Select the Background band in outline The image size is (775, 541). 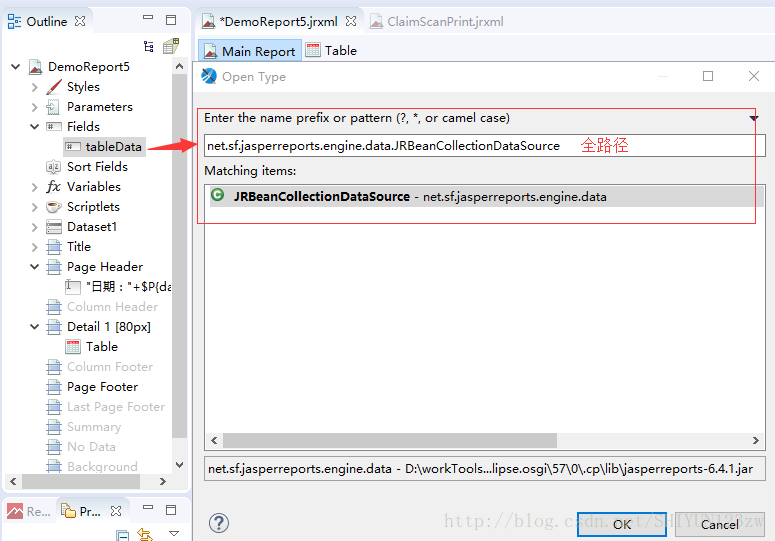[x=92, y=466]
